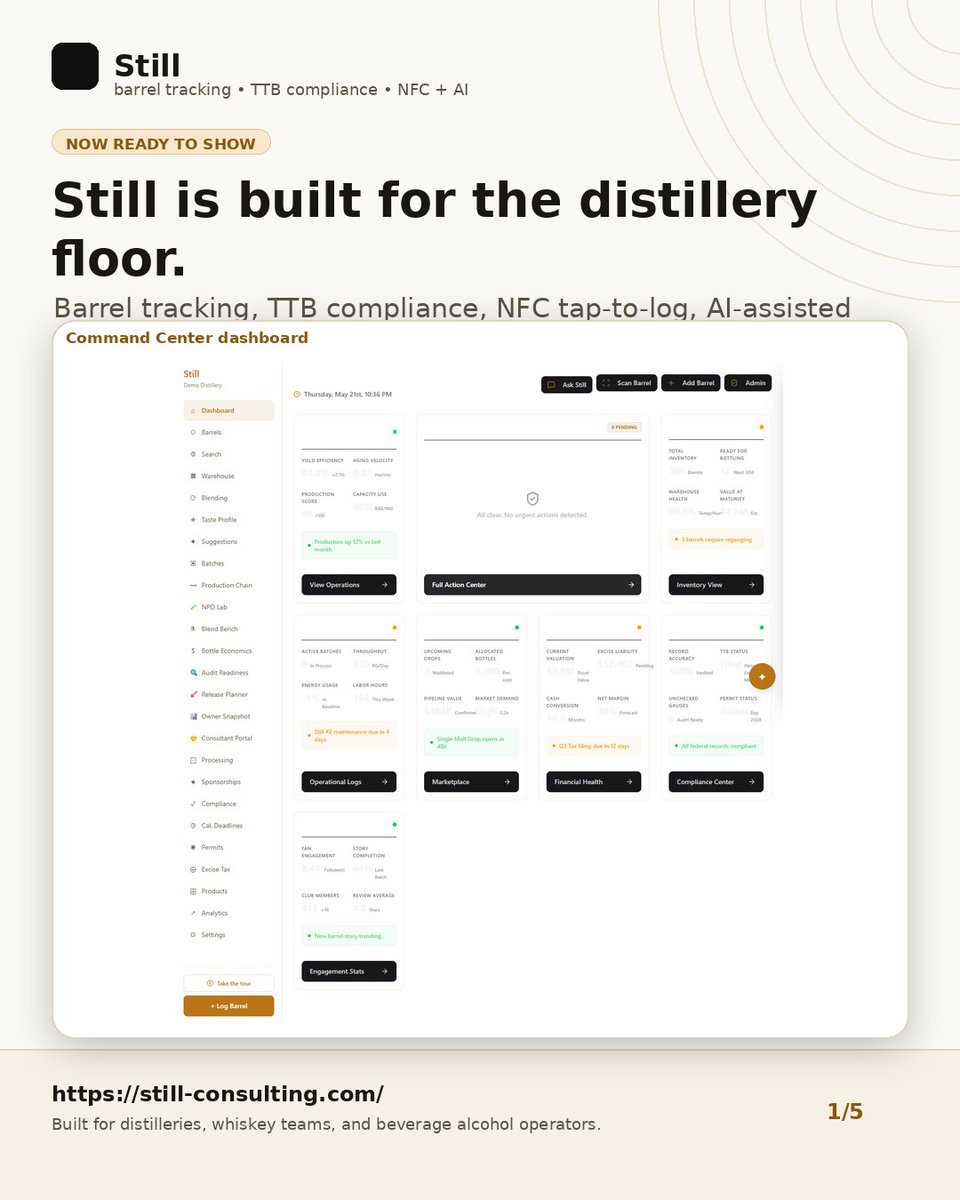Click the Blend Bench sidebar icon
960x1200 pixels.
coord(193,629)
